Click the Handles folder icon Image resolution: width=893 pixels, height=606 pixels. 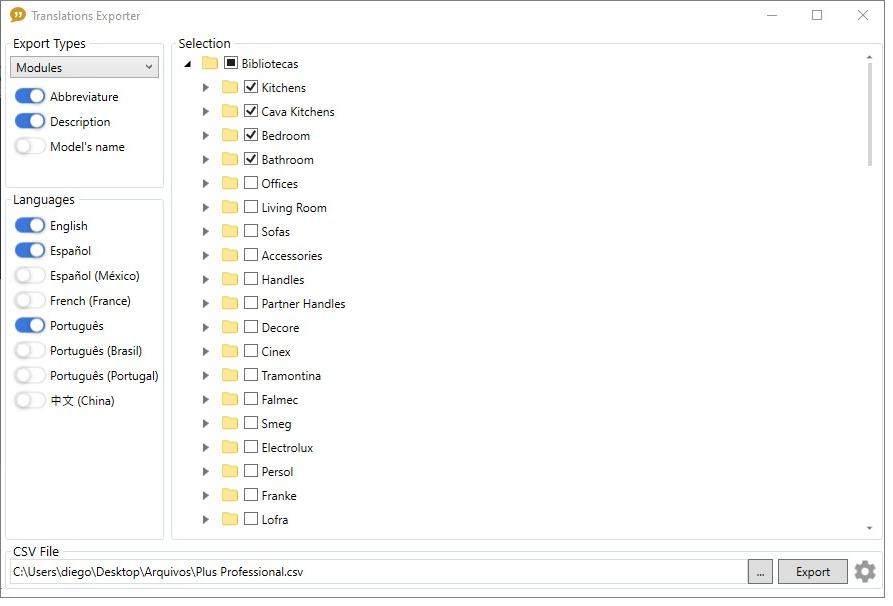click(231, 280)
